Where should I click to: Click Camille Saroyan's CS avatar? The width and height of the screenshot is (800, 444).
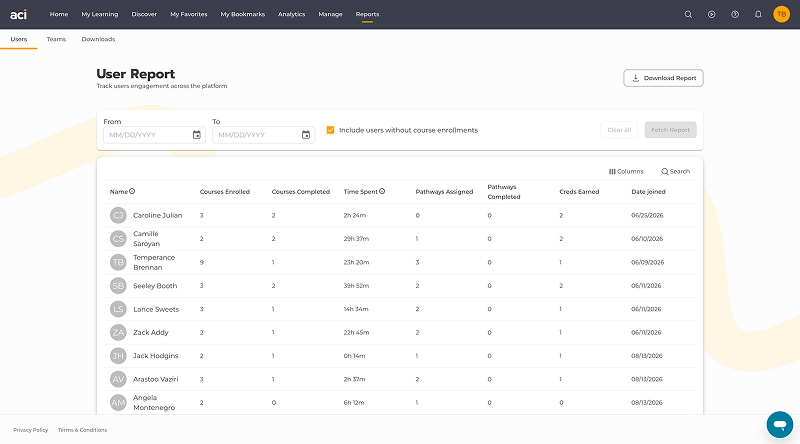coord(118,238)
